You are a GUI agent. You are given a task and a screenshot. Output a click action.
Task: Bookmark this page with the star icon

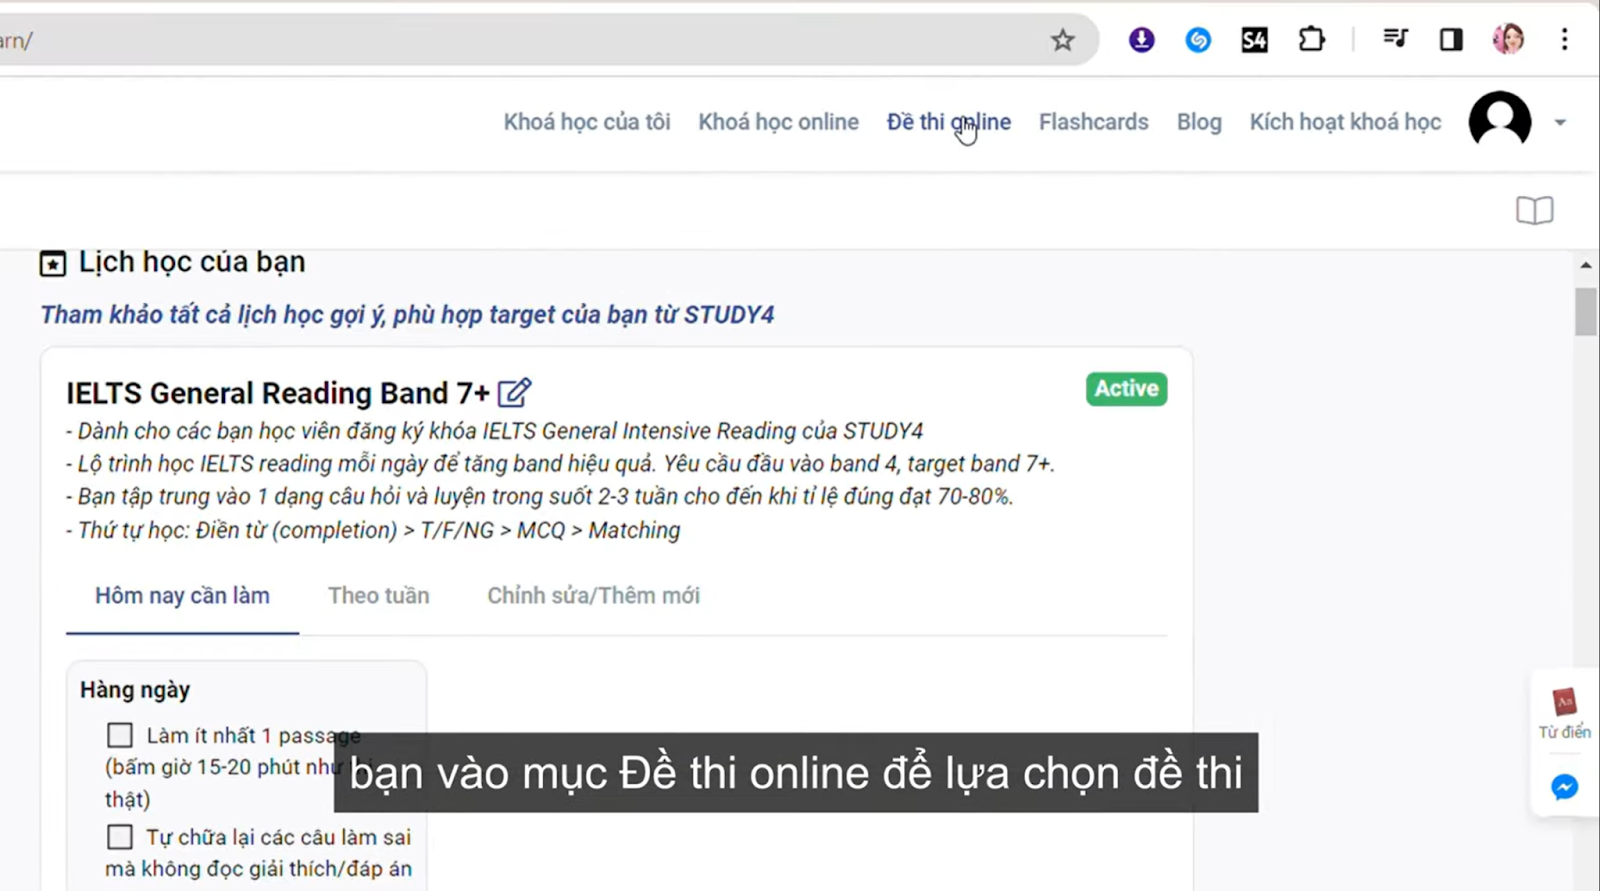click(1062, 40)
